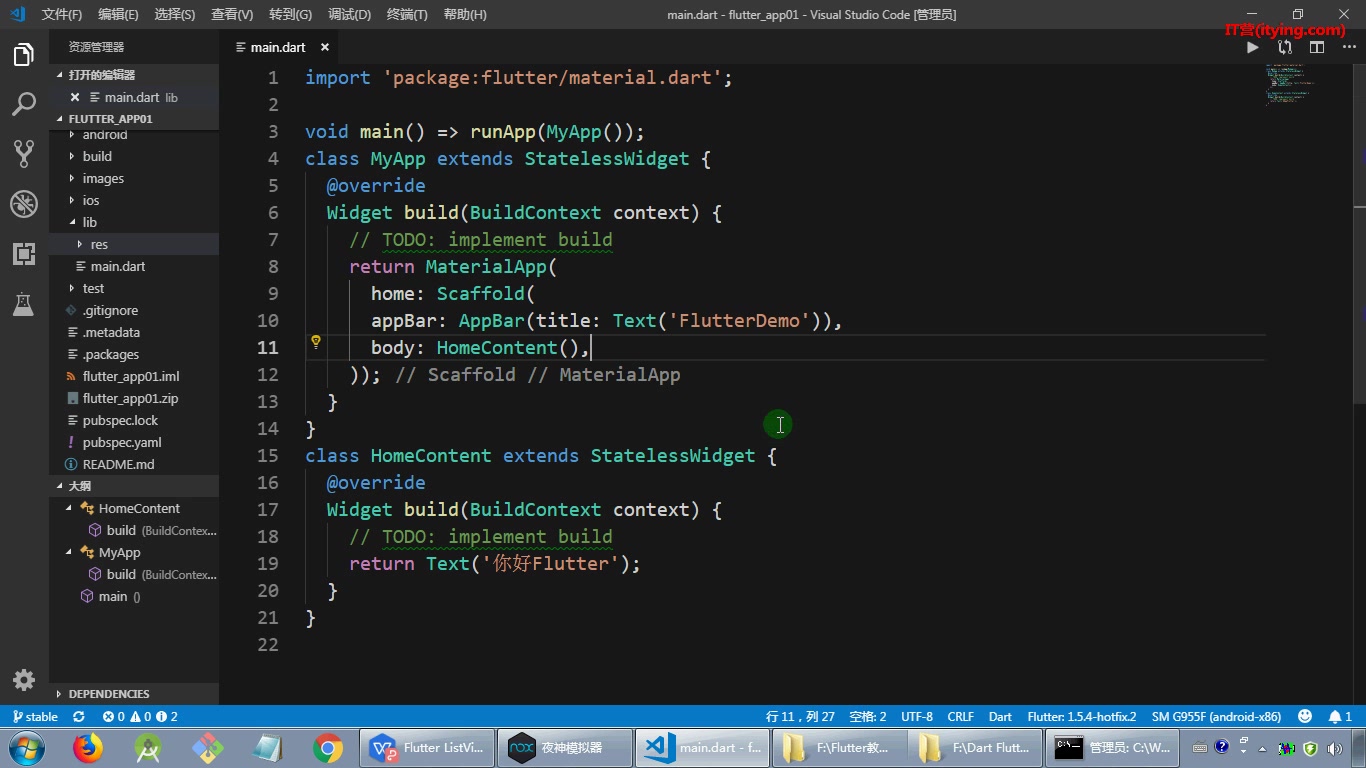Click the line 11 column 27 indicator

[x=801, y=717]
